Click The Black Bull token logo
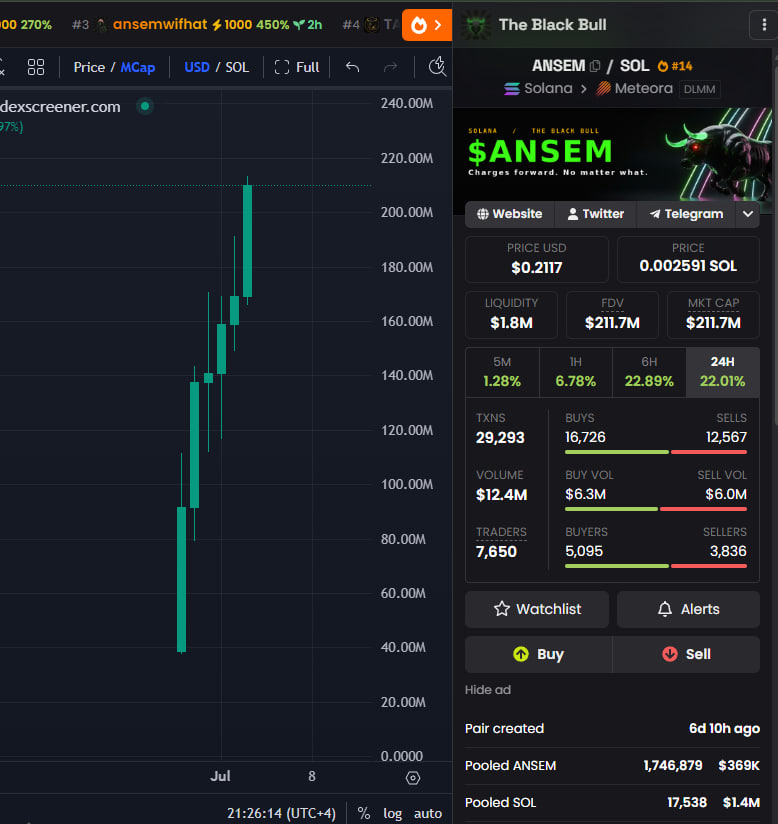This screenshot has width=778, height=824. [476, 25]
